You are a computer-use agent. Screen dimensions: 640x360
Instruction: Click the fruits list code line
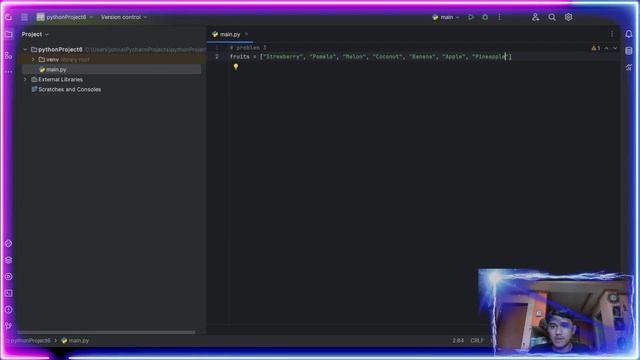tap(371, 57)
